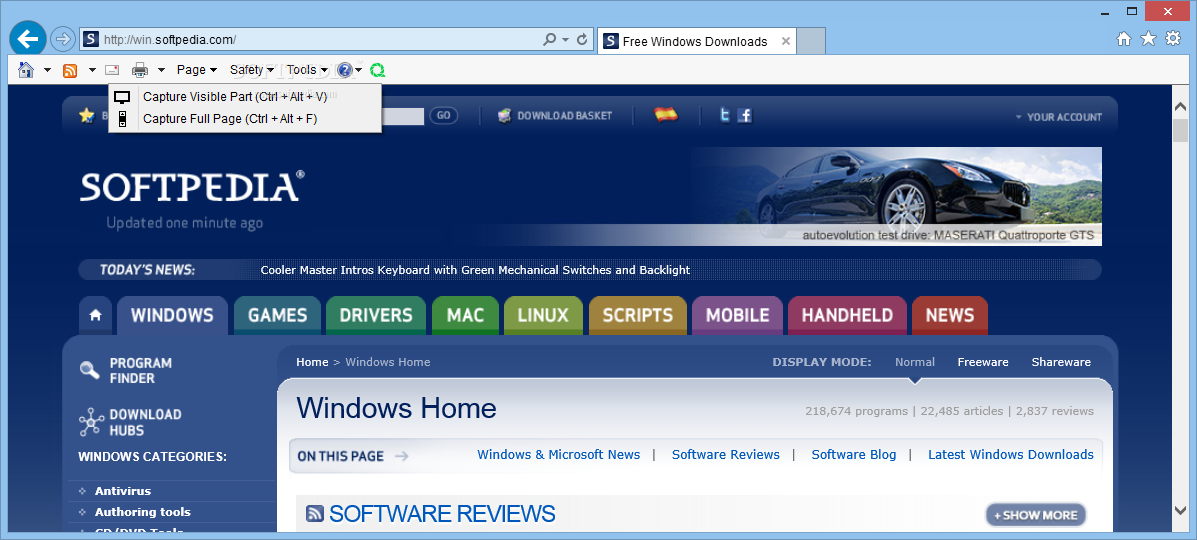
Task: Jump to Software Reviews section link
Action: tap(726, 454)
